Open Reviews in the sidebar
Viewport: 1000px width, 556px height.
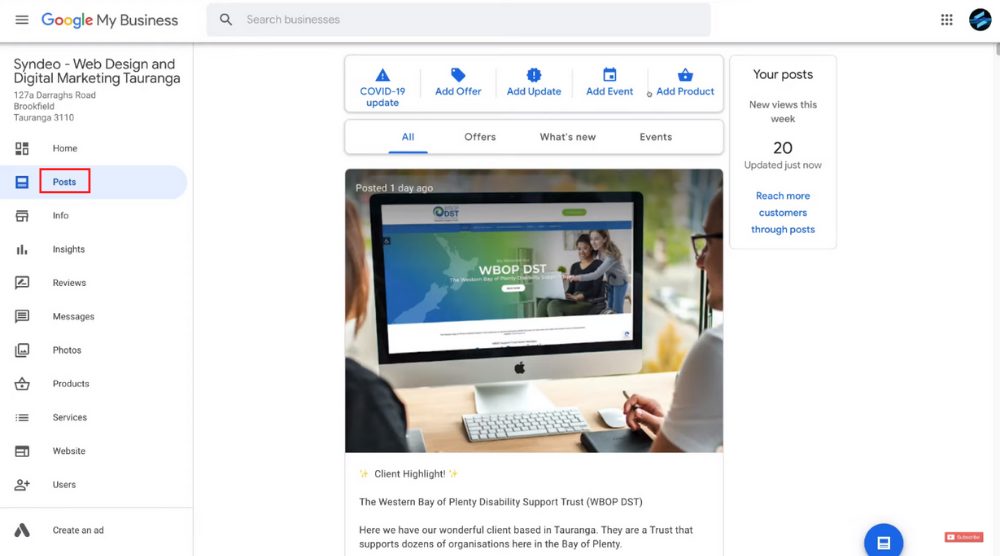click(69, 283)
